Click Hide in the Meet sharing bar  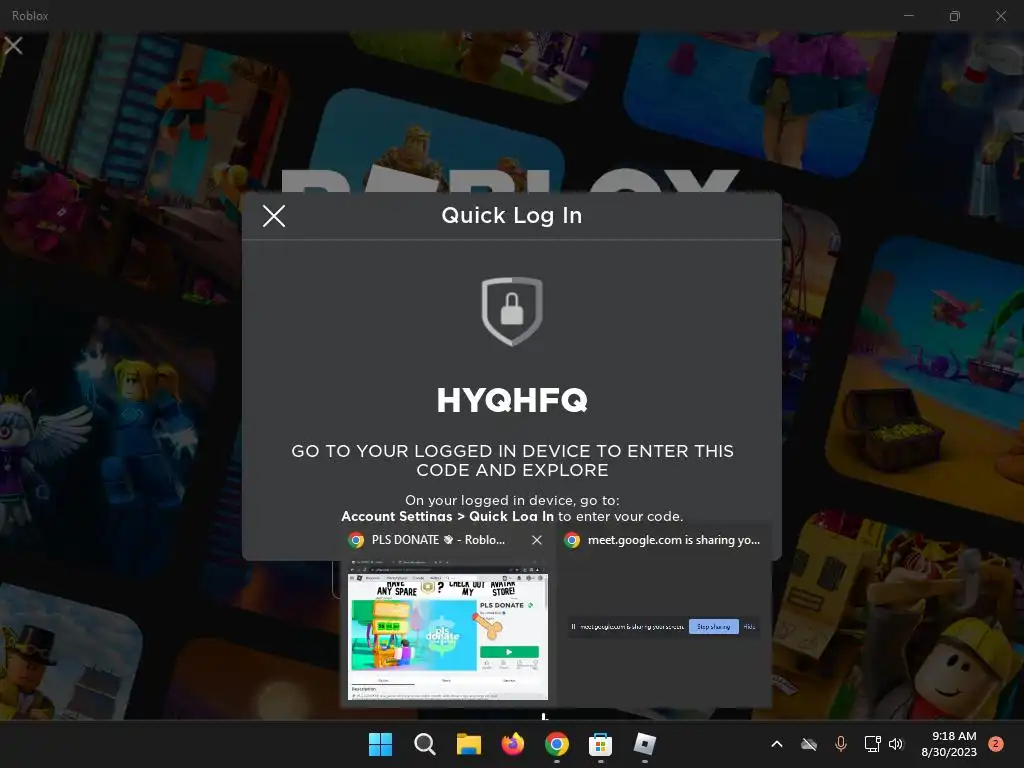pos(749,626)
